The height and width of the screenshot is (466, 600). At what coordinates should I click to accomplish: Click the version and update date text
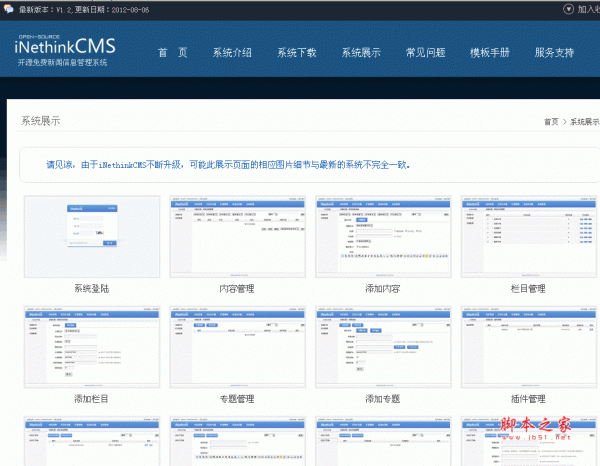[84, 10]
